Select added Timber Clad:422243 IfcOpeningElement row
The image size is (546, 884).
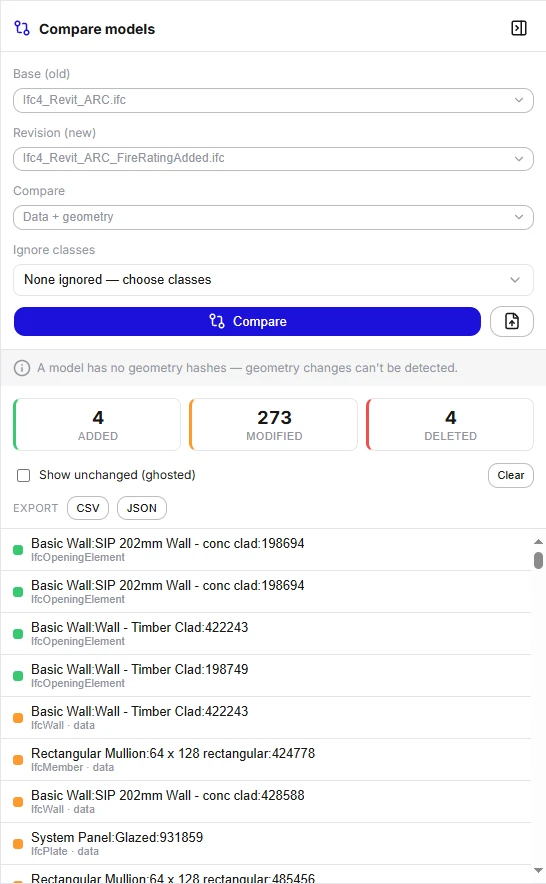[x=266, y=634]
